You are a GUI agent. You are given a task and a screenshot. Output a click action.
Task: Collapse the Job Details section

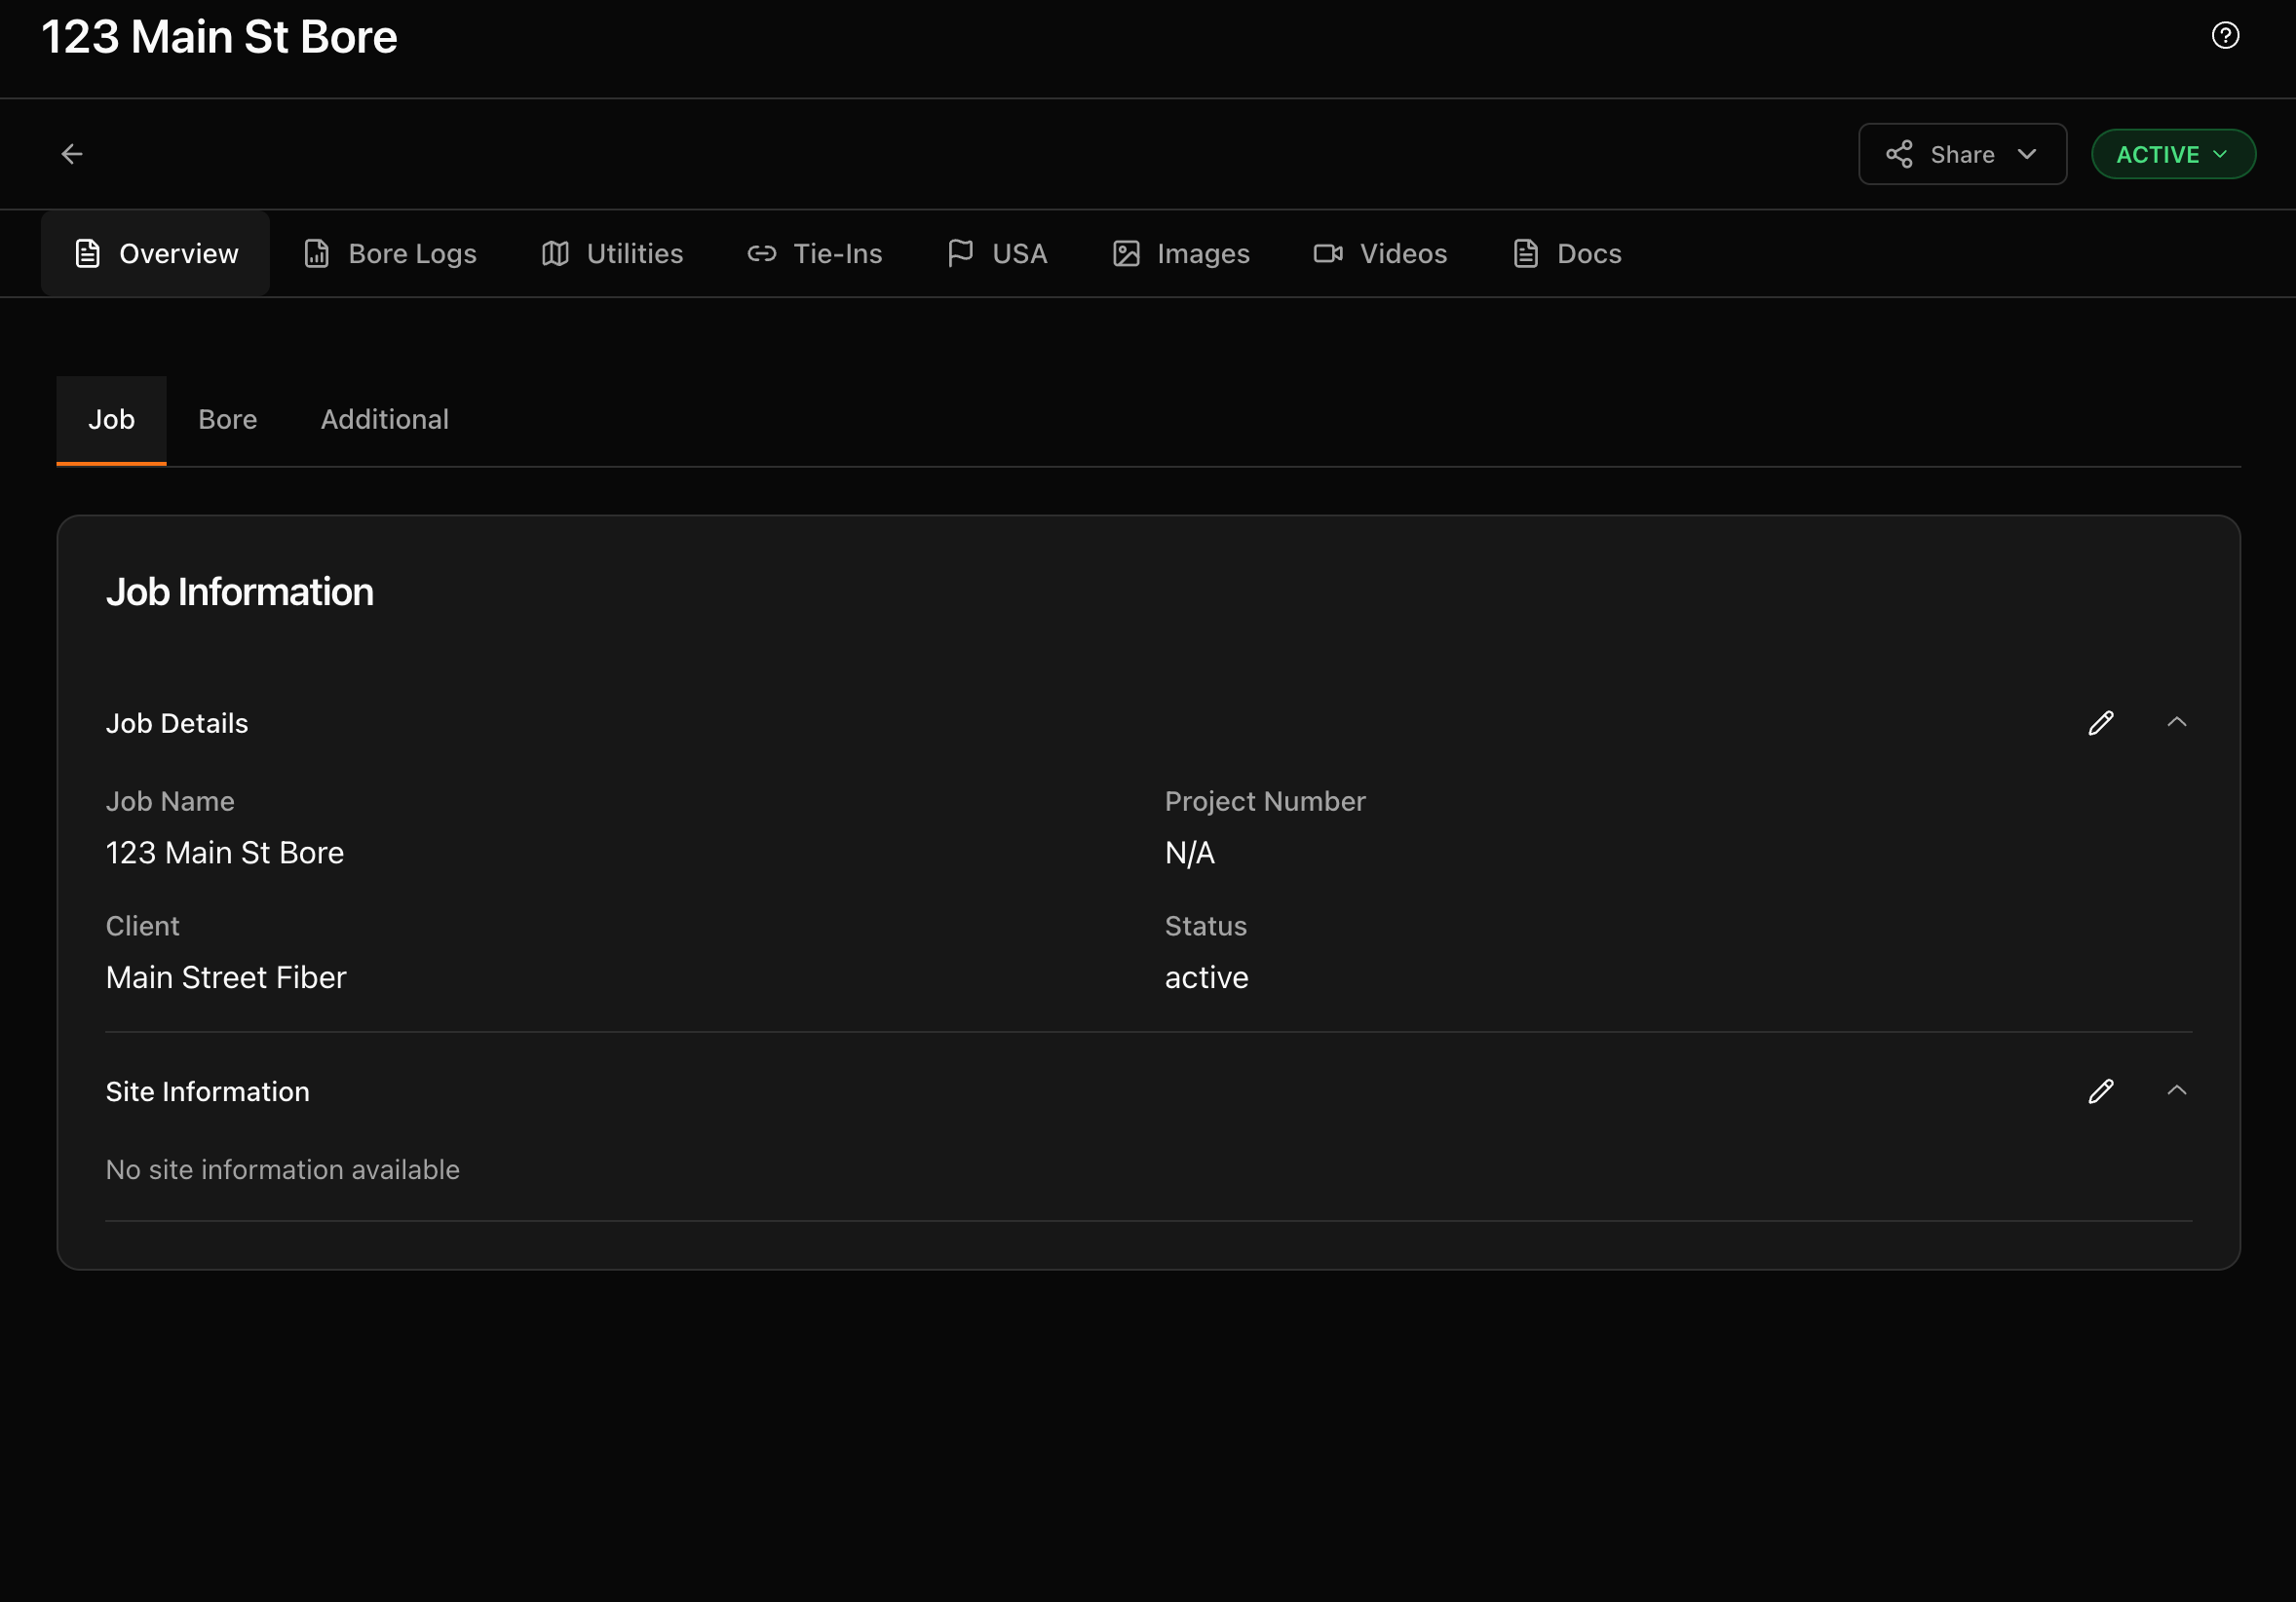[2178, 722]
